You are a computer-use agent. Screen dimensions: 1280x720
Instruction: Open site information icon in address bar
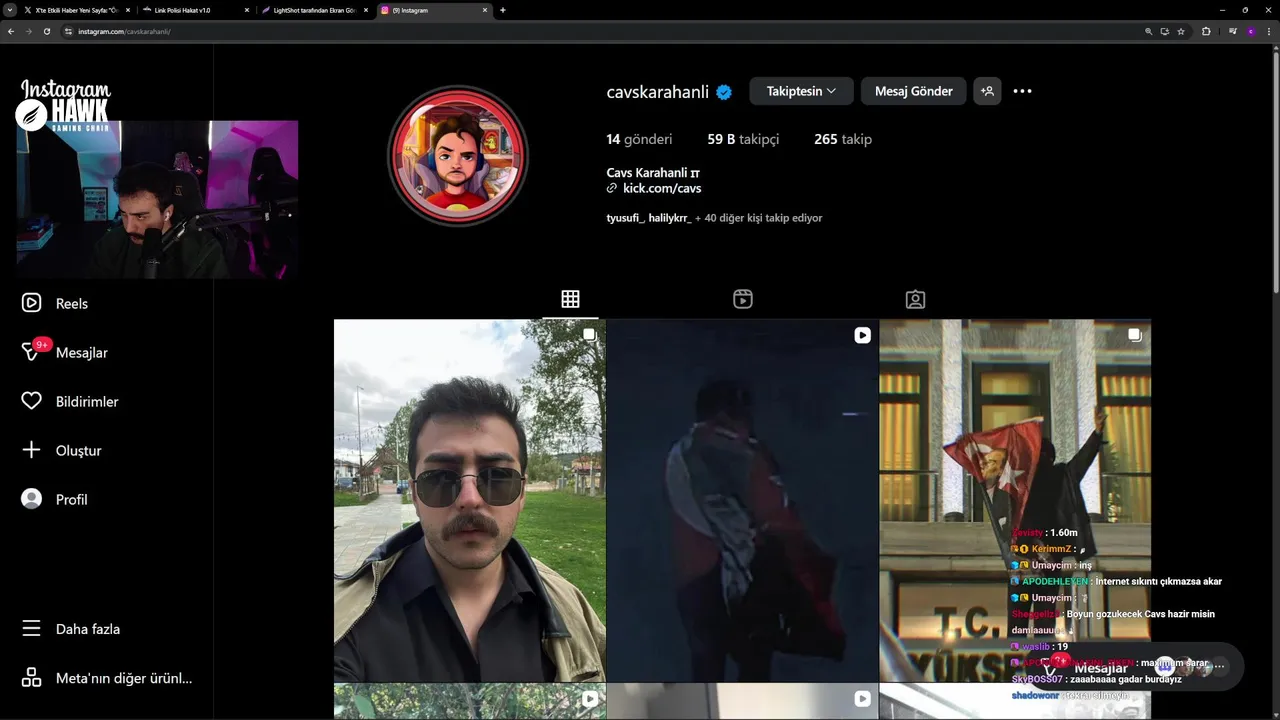click(68, 31)
